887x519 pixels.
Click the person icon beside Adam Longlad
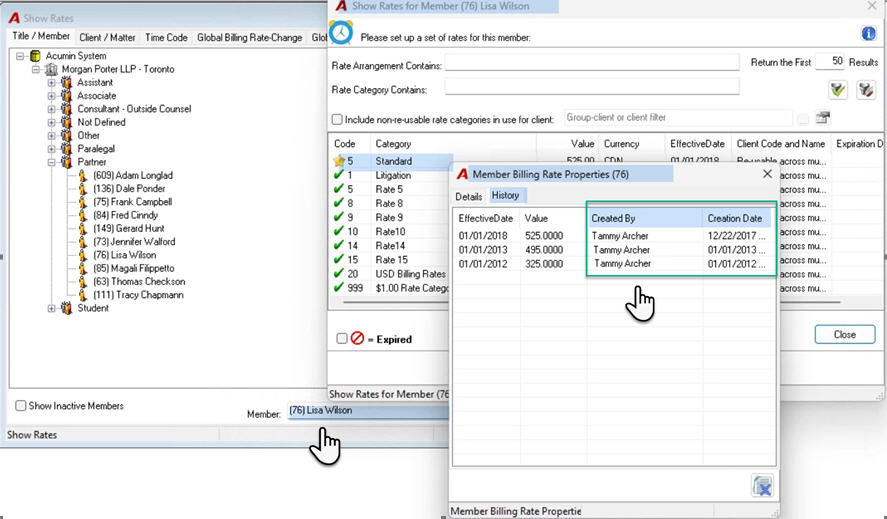pos(83,175)
